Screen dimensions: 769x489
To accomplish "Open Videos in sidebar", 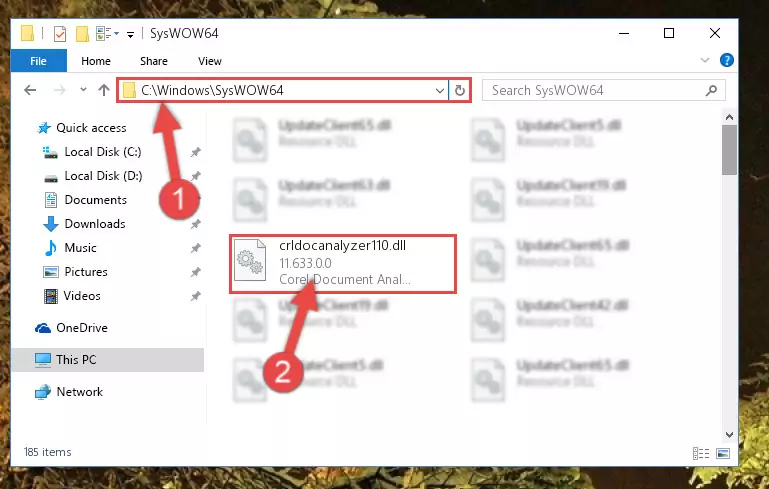I will pos(82,296).
